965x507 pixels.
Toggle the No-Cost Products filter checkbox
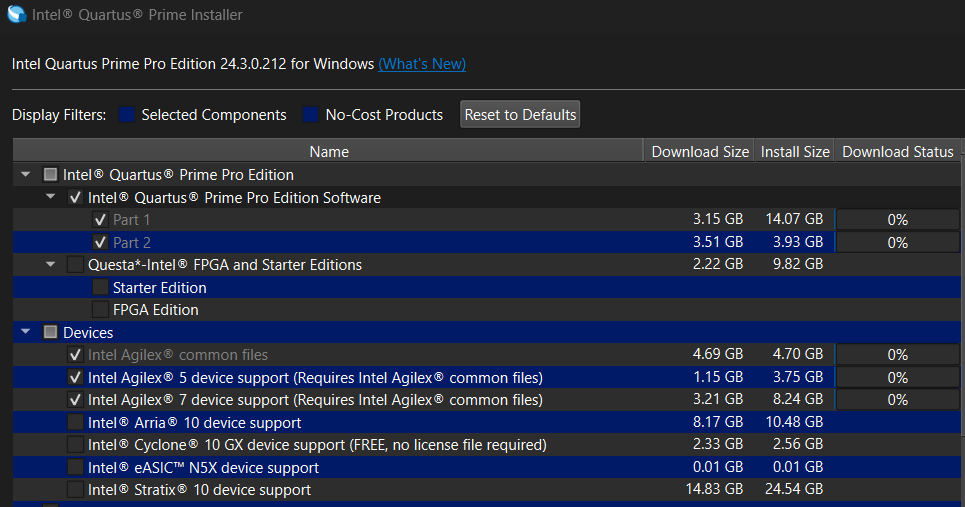[311, 115]
